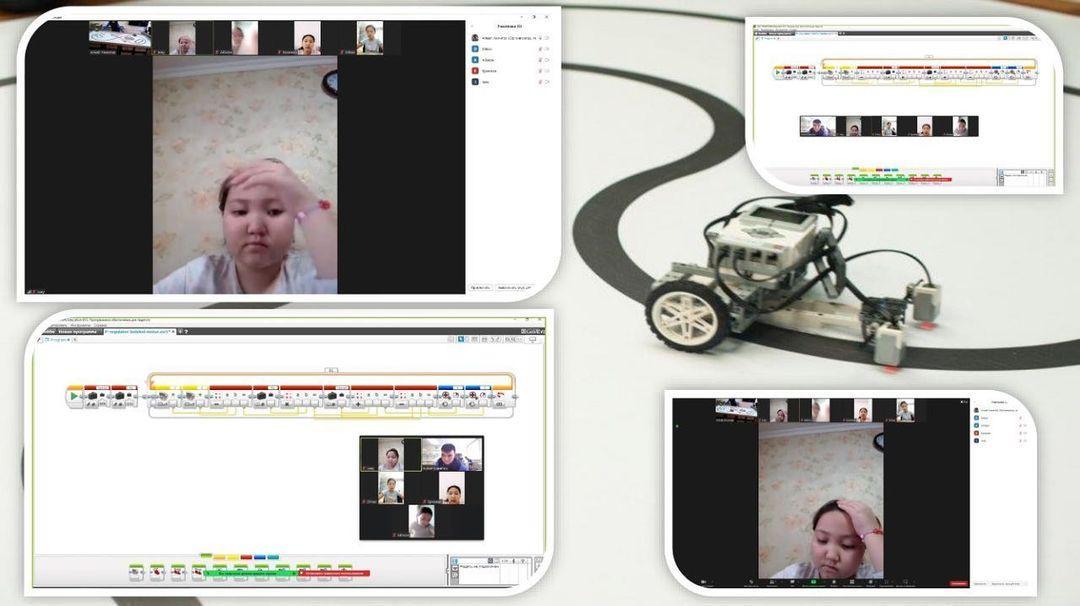The width and height of the screenshot is (1080, 606).
Task: Click Выключить звук для всех in upper Zoom window
Action: tap(514, 287)
